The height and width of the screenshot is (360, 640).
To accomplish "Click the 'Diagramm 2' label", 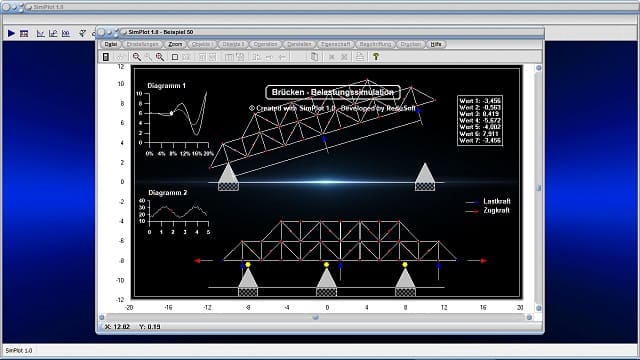I will (167, 193).
